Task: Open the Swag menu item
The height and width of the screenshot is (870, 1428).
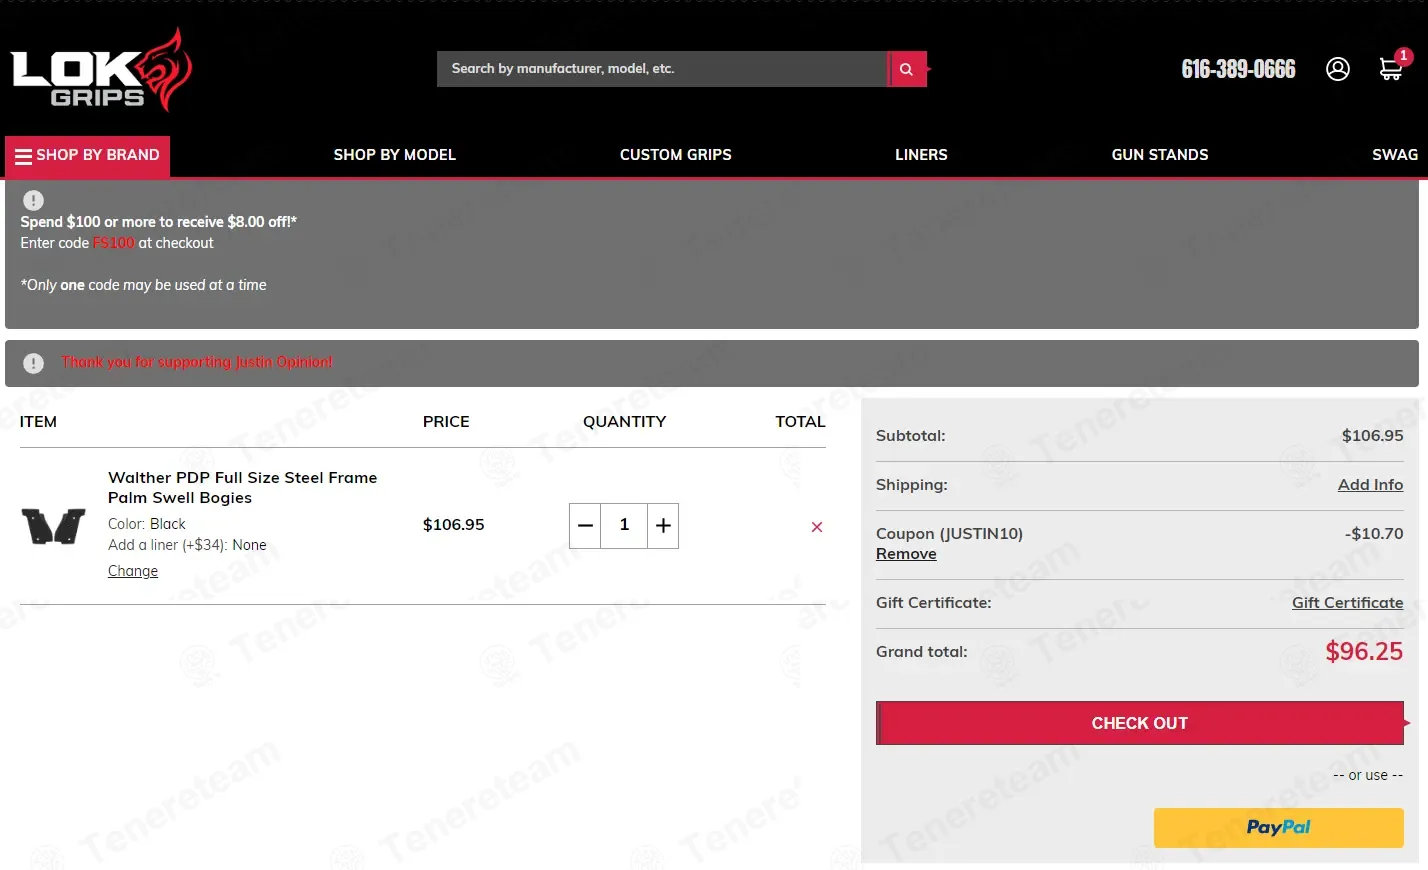Action: tap(1395, 155)
